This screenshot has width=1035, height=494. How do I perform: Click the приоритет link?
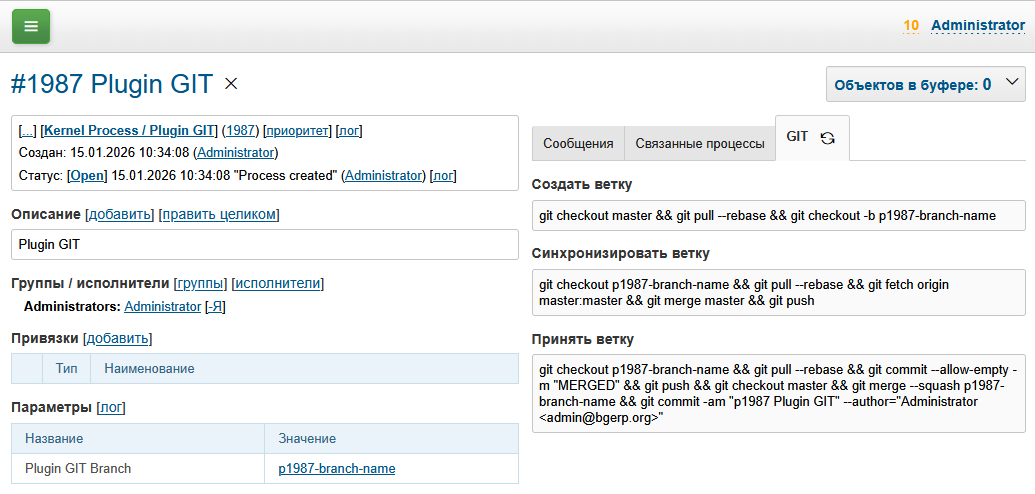[x=297, y=131]
